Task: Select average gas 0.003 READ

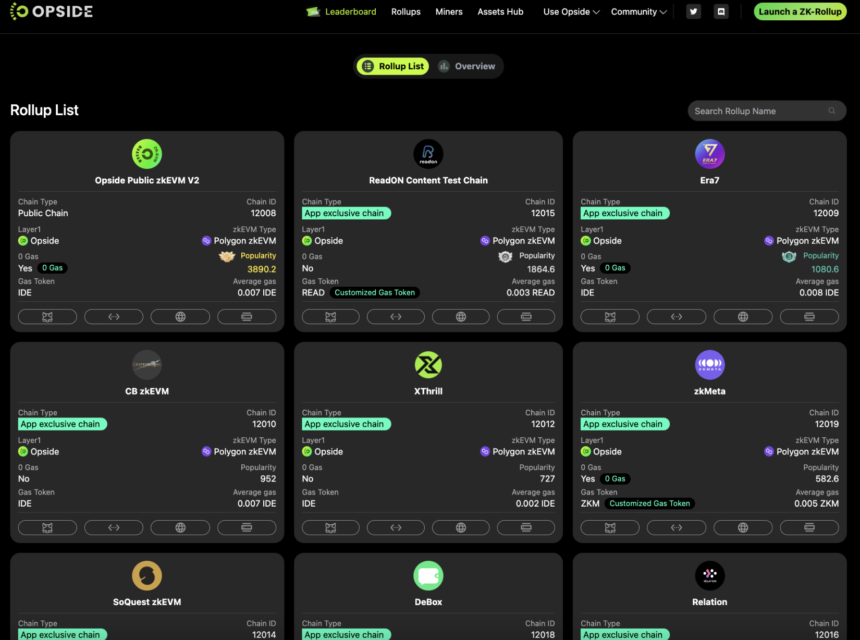Action: [x=530, y=293]
